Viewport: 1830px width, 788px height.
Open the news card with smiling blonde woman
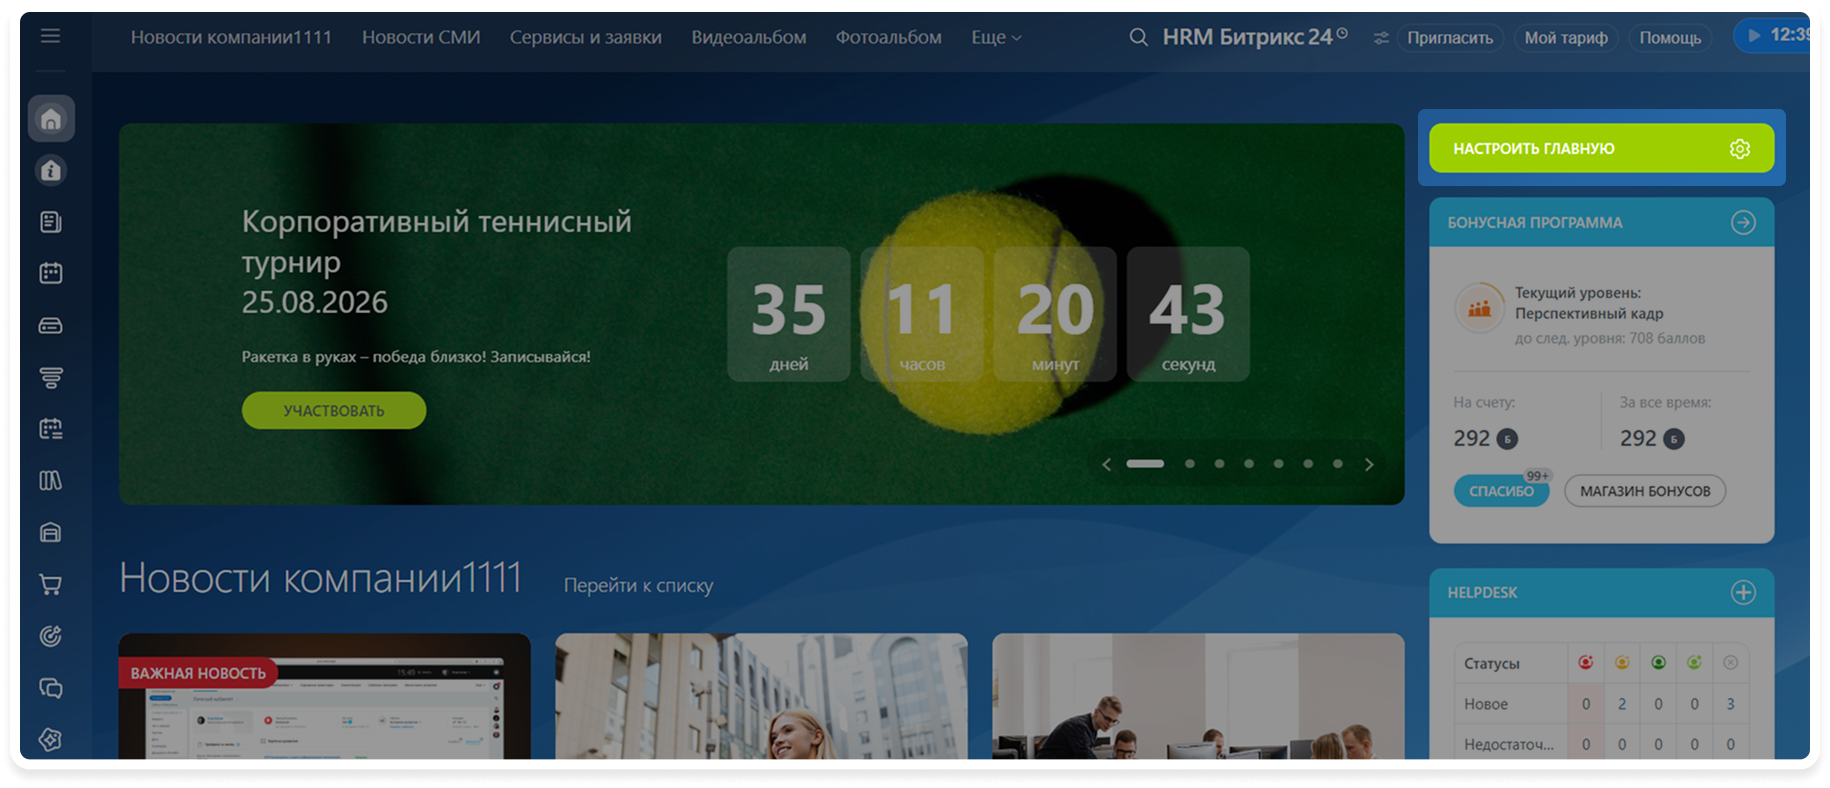[x=761, y=696]
